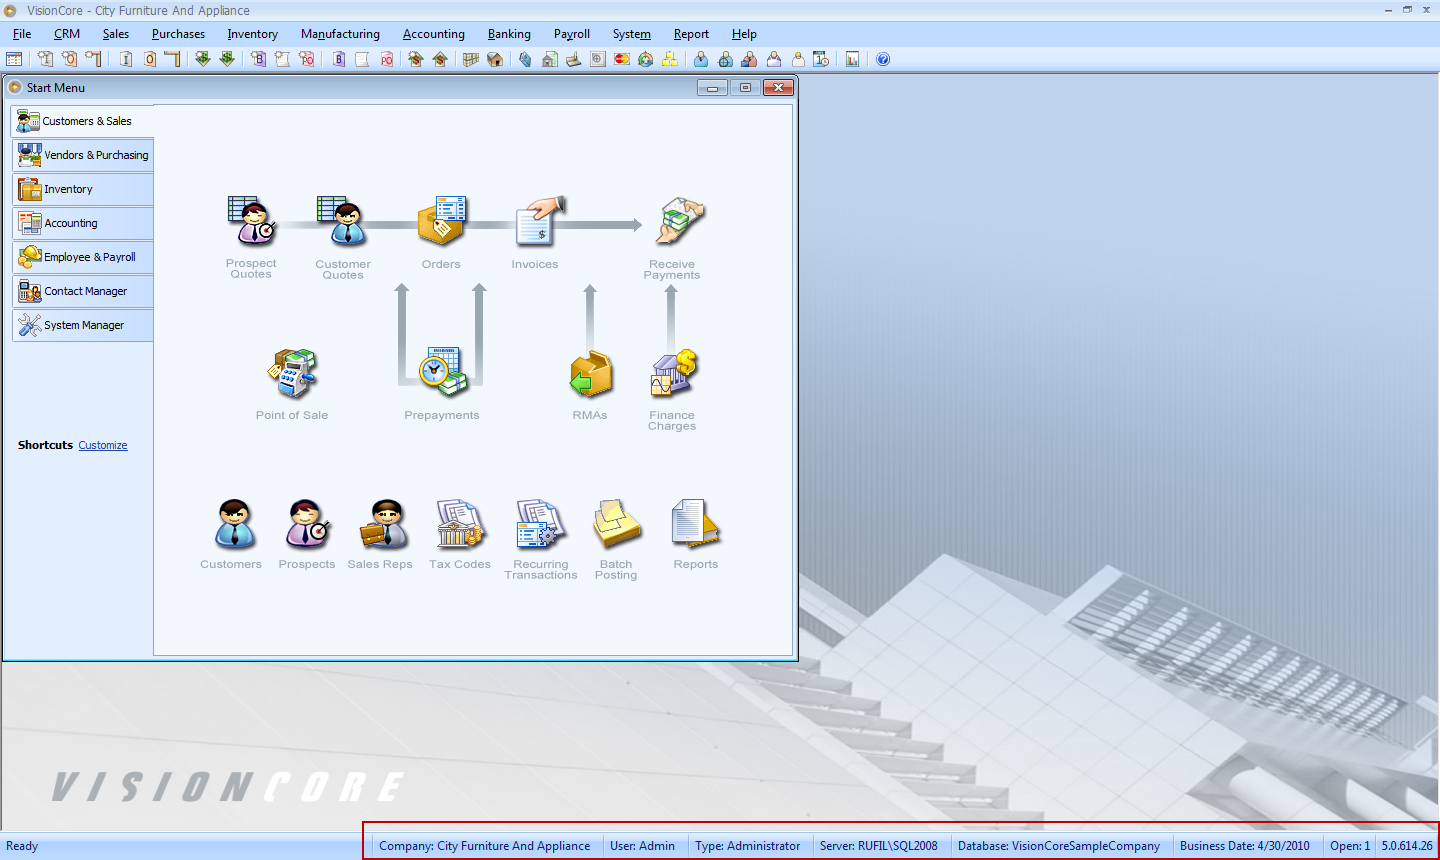Open the CRM menu
1440x860 pixels.
pos(67,34)
